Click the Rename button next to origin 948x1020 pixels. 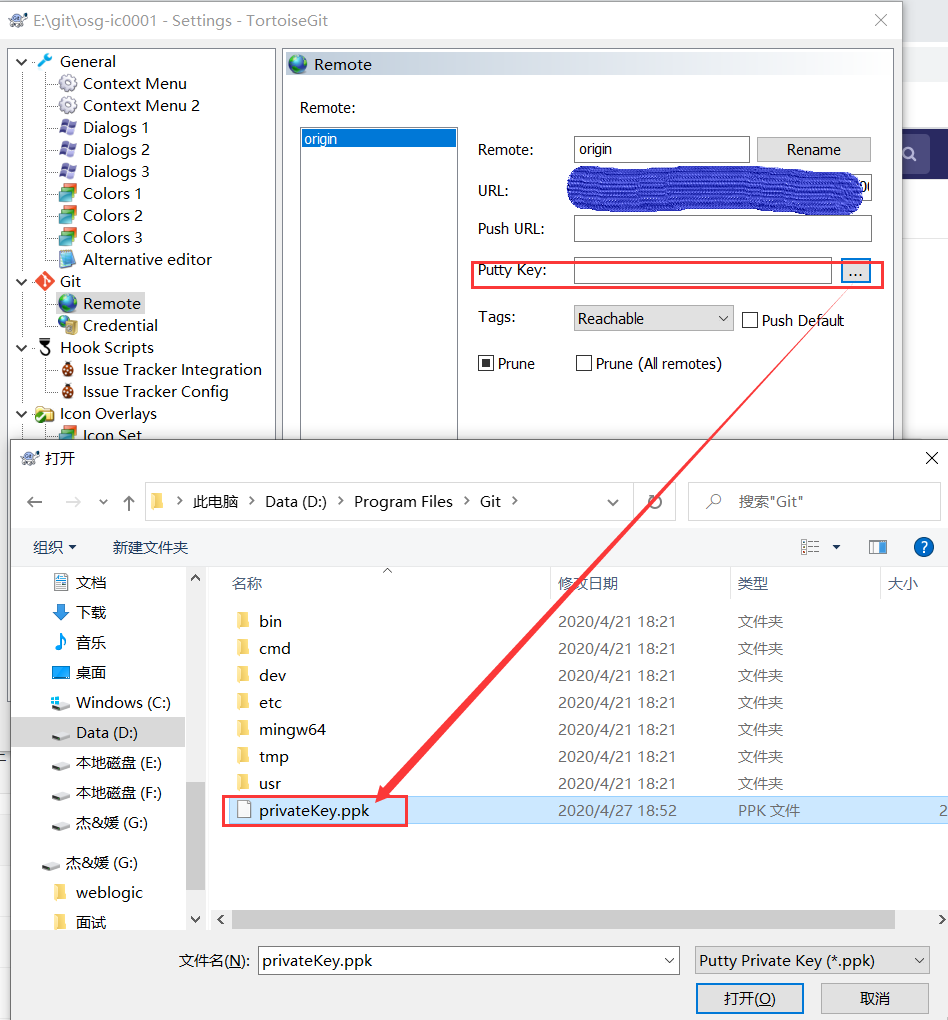pos(813,148)
